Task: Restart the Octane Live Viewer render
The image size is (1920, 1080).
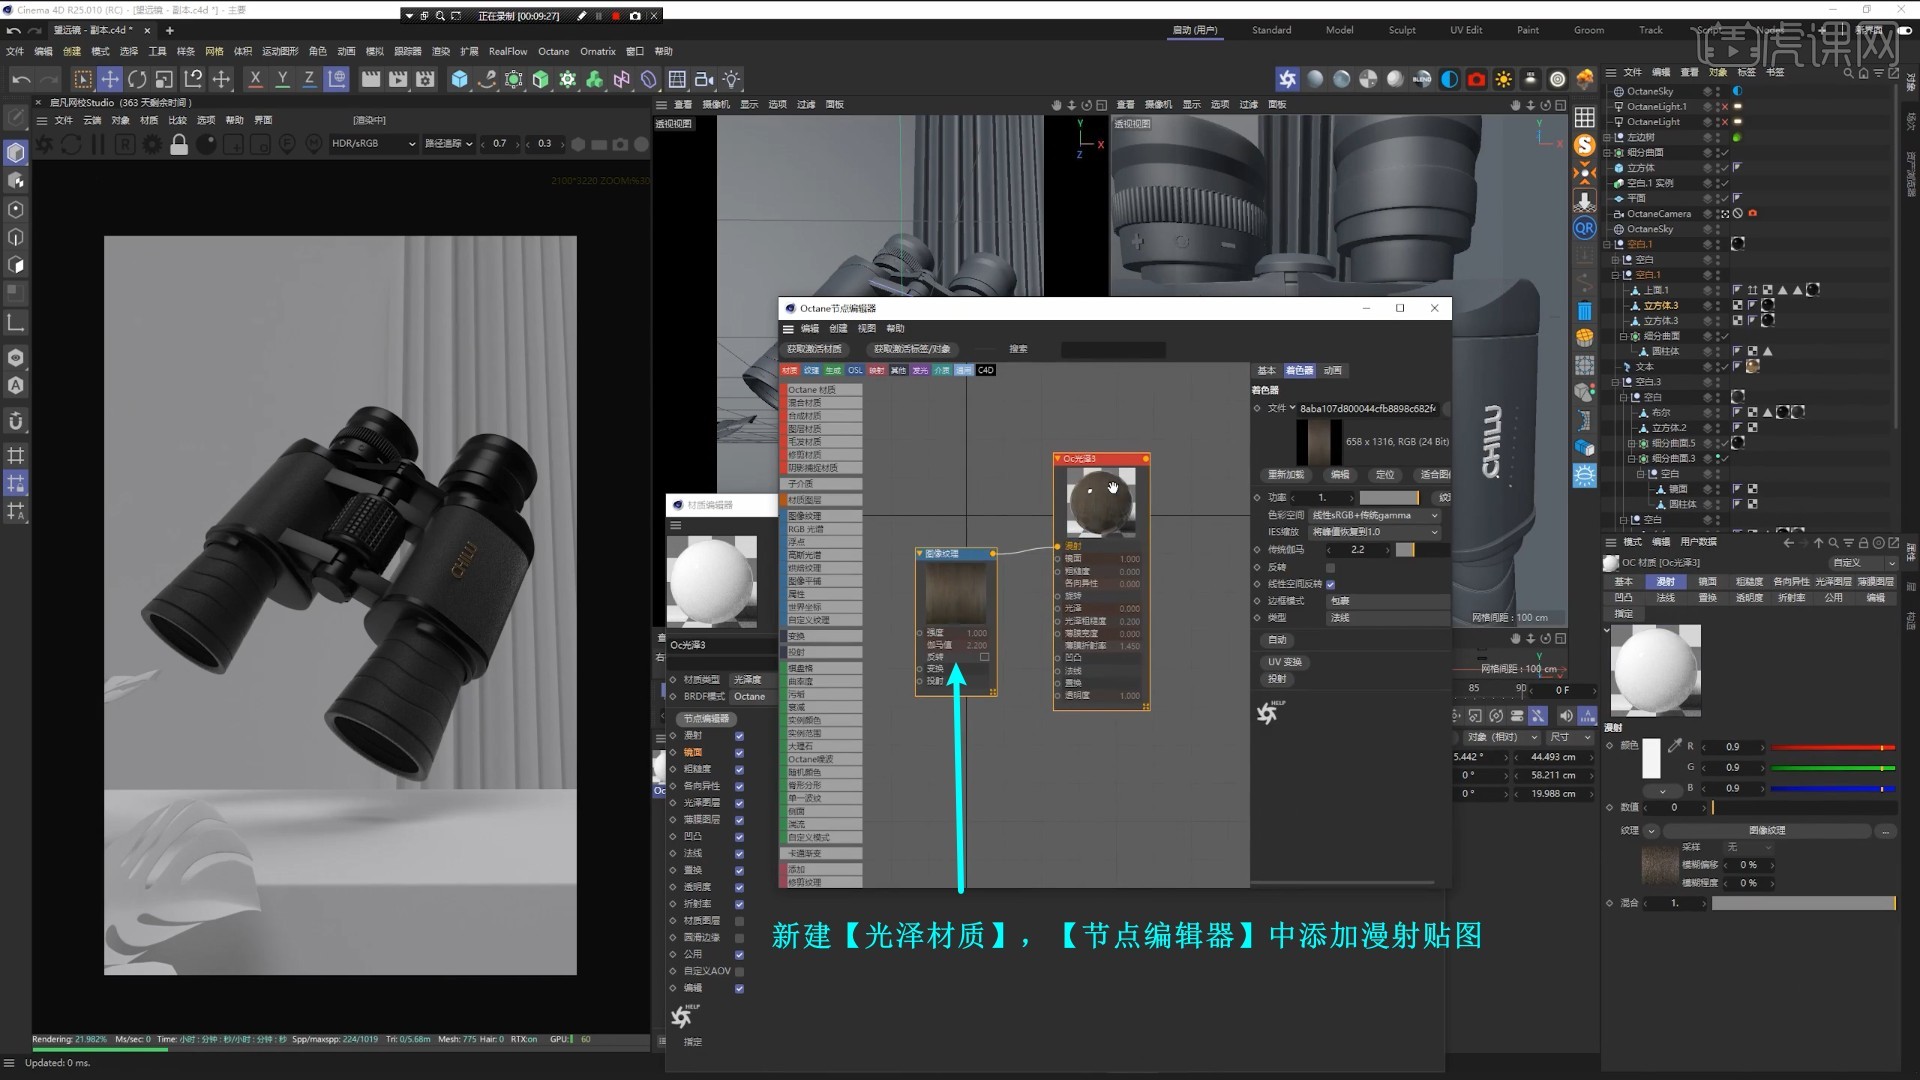Action: coord(70,144)
